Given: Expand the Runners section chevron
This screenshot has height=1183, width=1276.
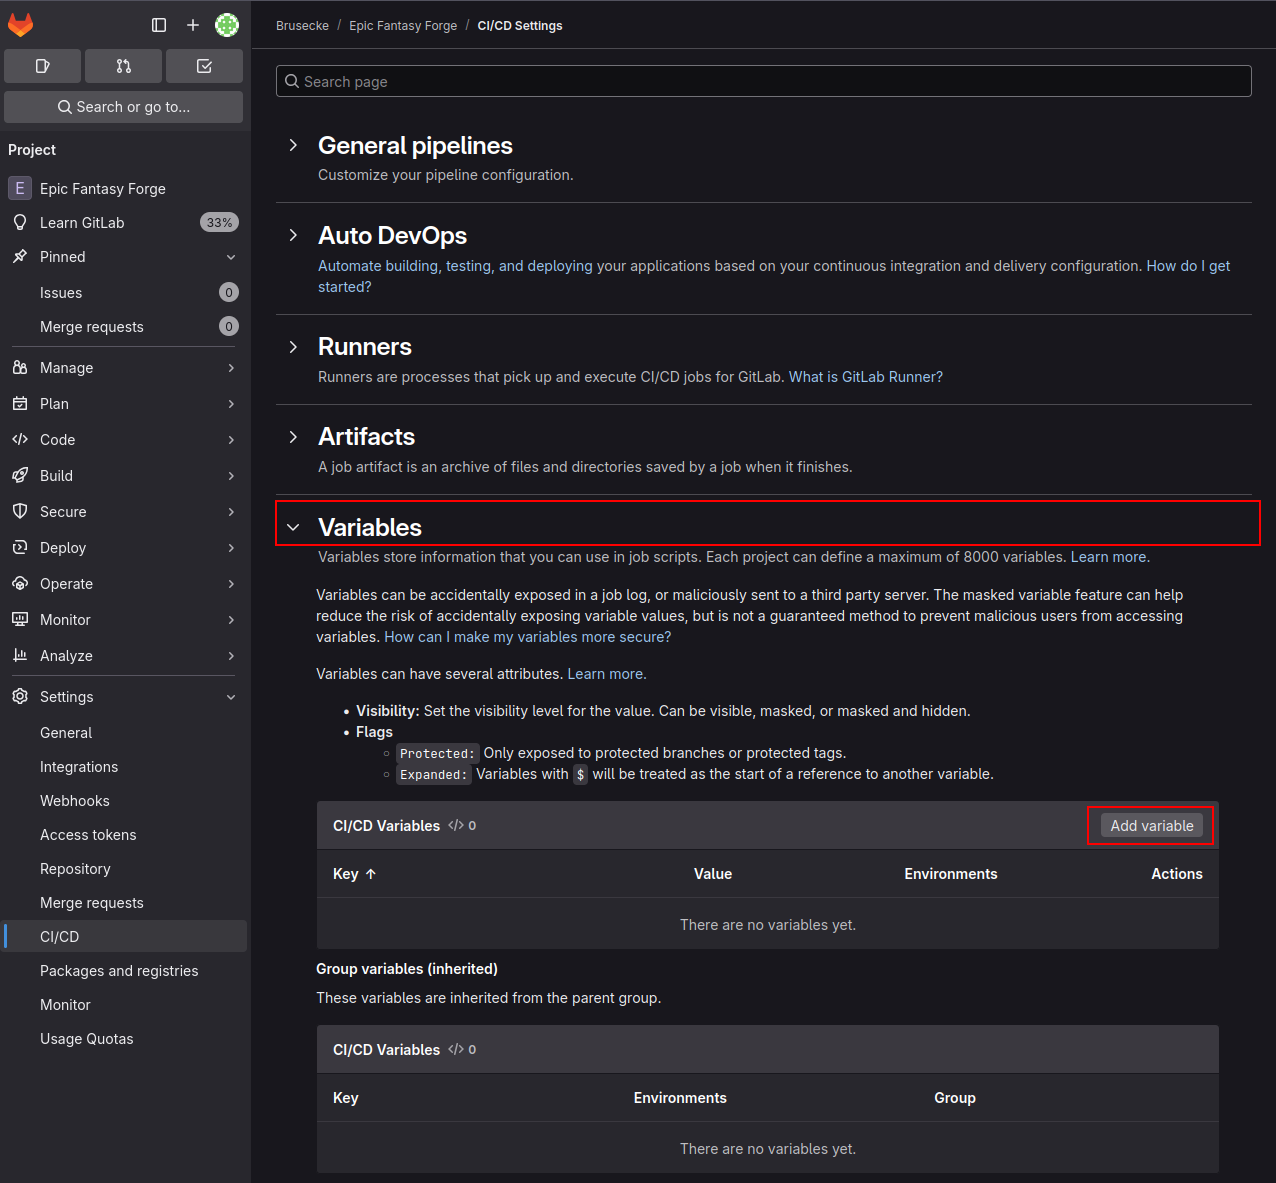Looking at the screenshot, I should (293, 346).
